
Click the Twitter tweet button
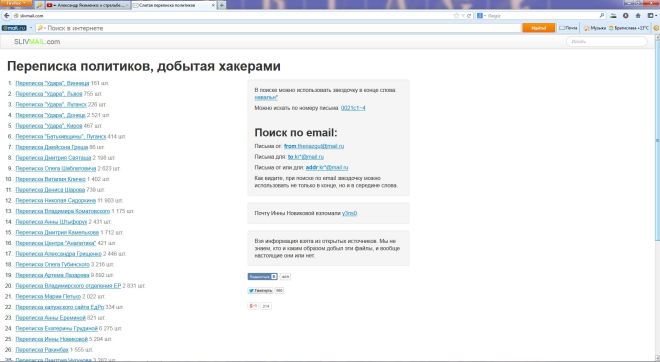[x=260, y=290]
